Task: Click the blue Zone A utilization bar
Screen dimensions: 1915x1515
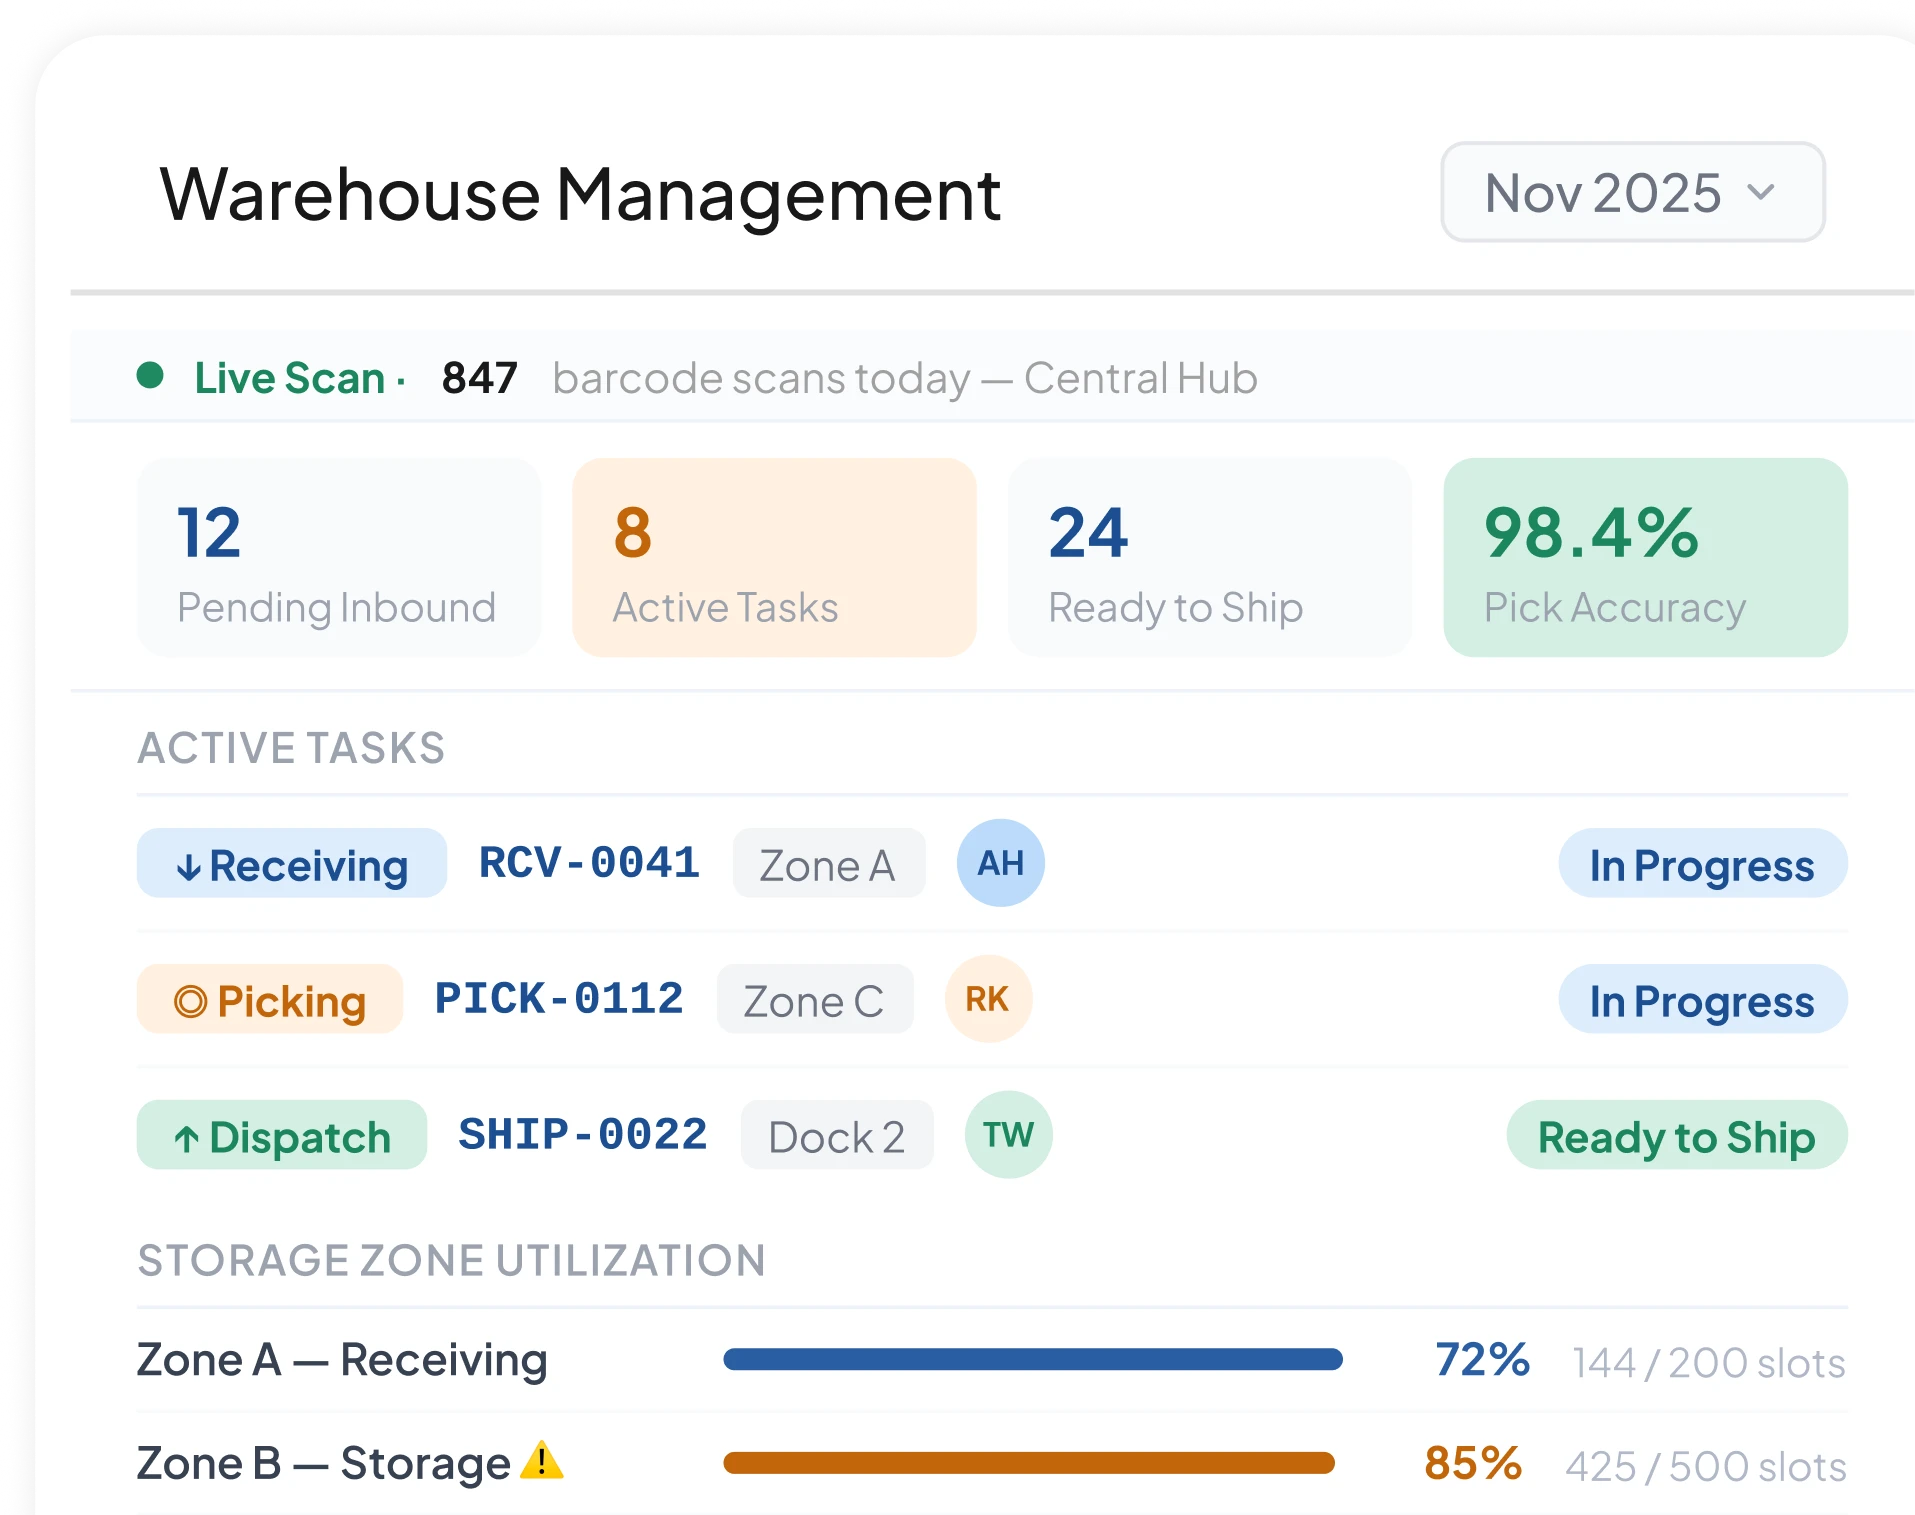Action: [x=1033, y=1359]
